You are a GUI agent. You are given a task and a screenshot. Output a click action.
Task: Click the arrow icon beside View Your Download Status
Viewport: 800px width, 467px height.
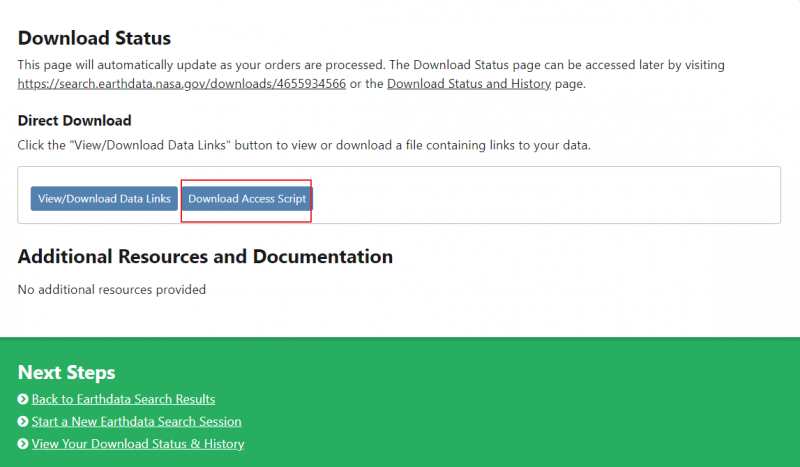coord(23,444)
